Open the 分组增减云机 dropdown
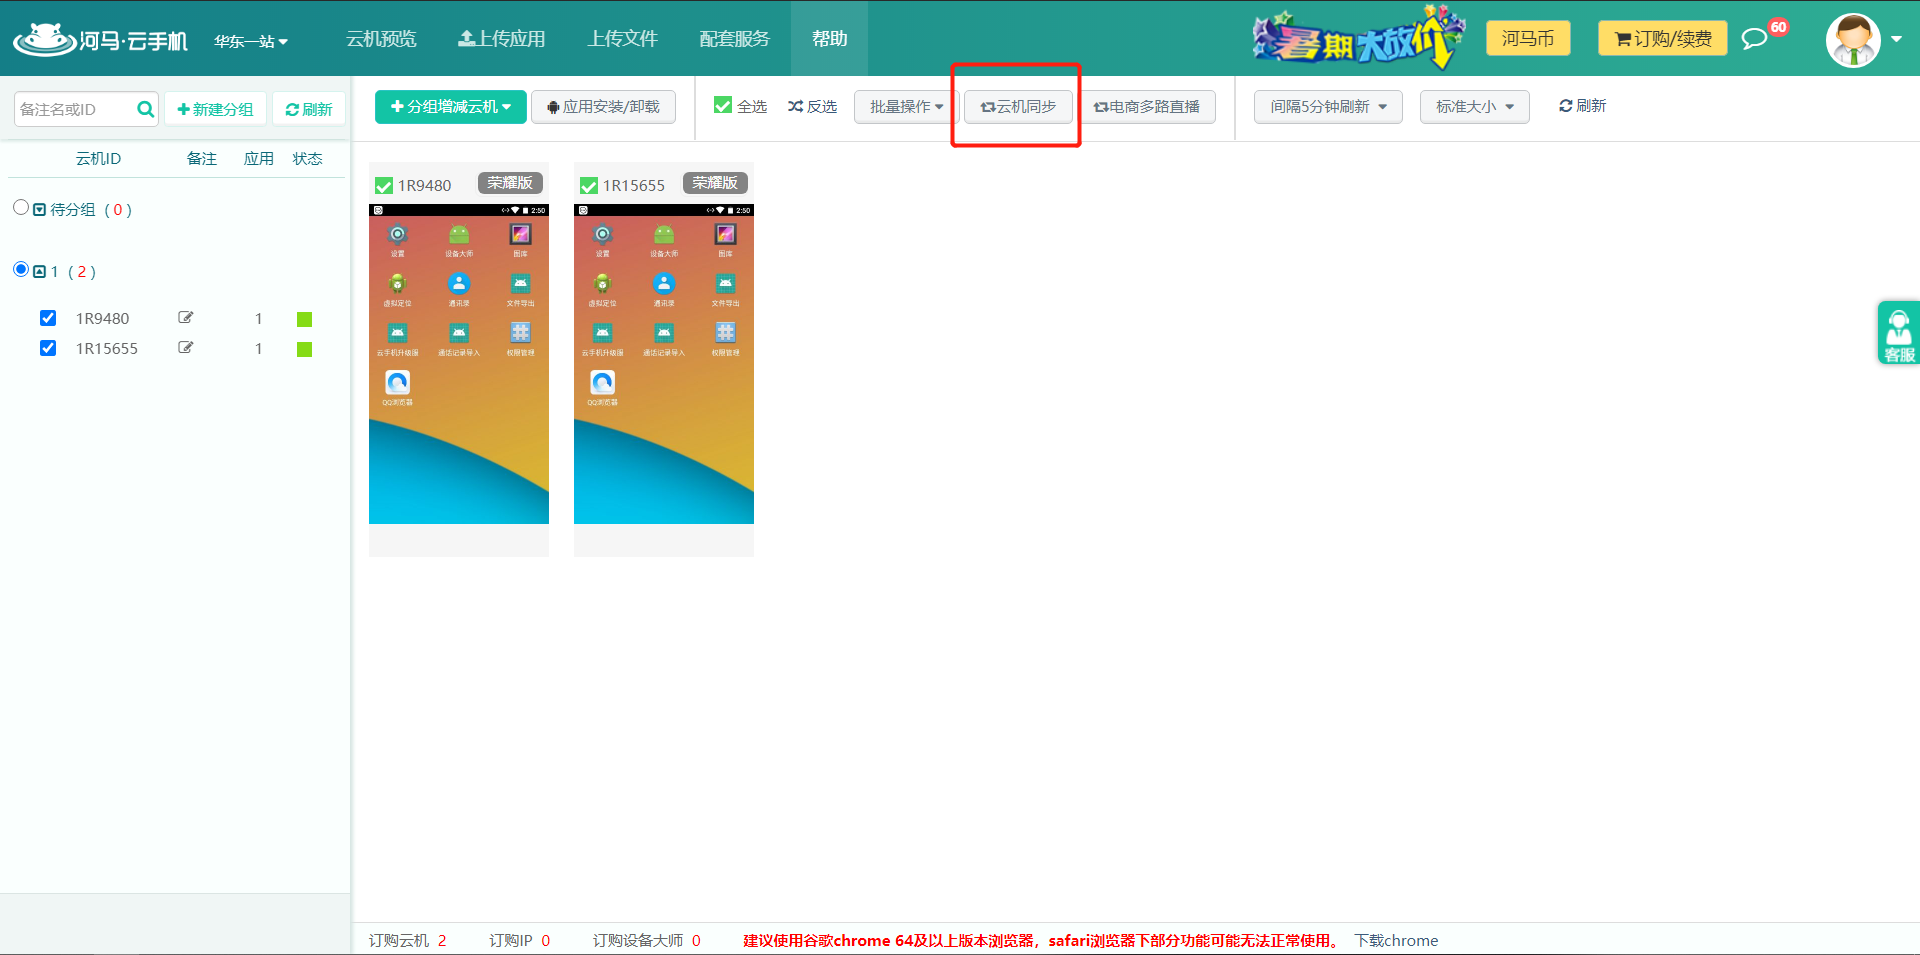The width and height of the screenshot is (1920, 955). point(451,107)
